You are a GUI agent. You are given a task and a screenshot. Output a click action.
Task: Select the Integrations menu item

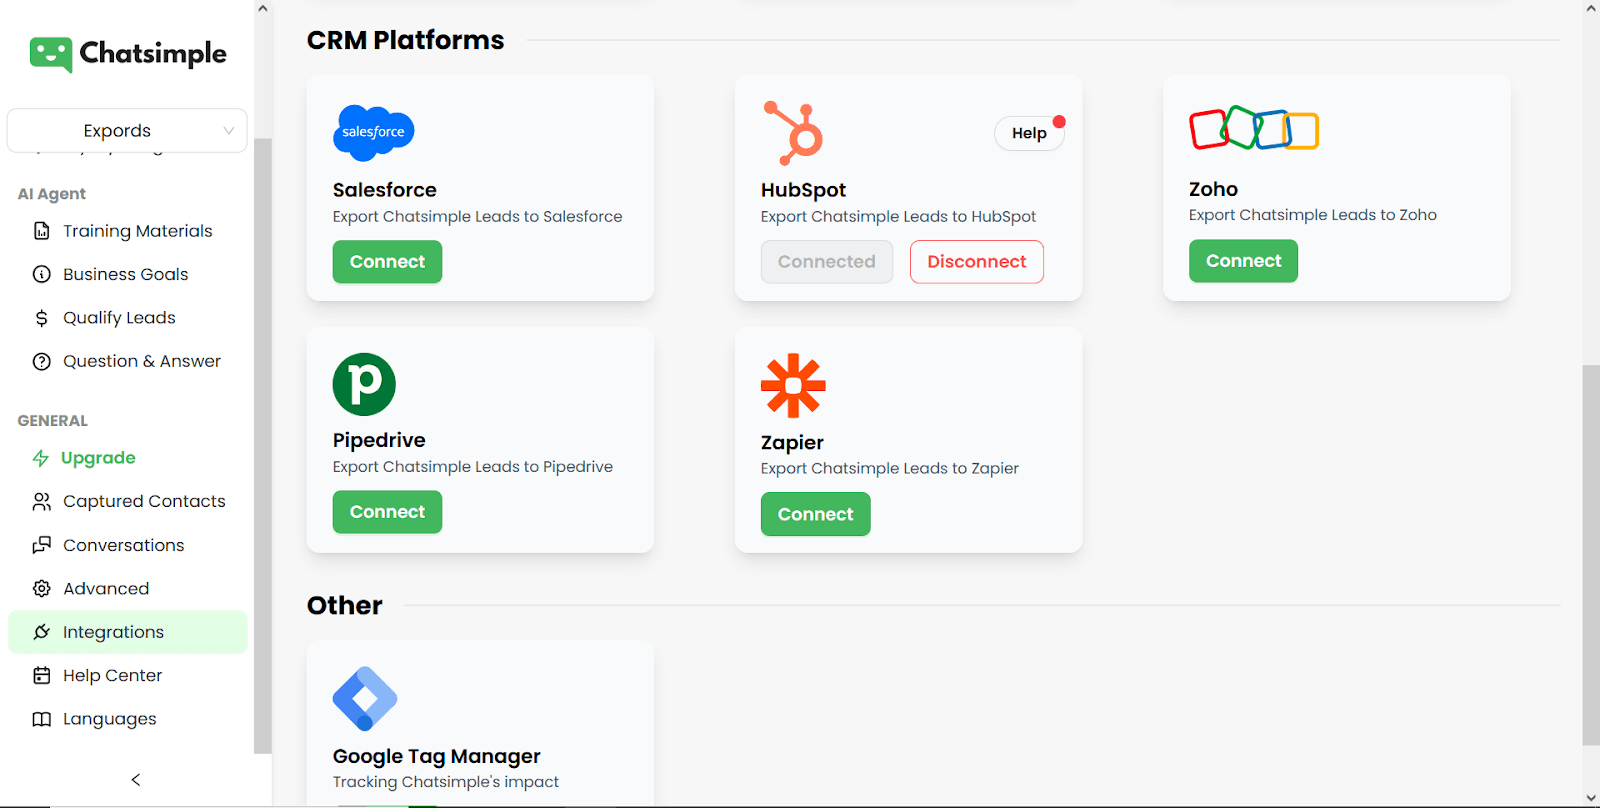tap(128, 632)
